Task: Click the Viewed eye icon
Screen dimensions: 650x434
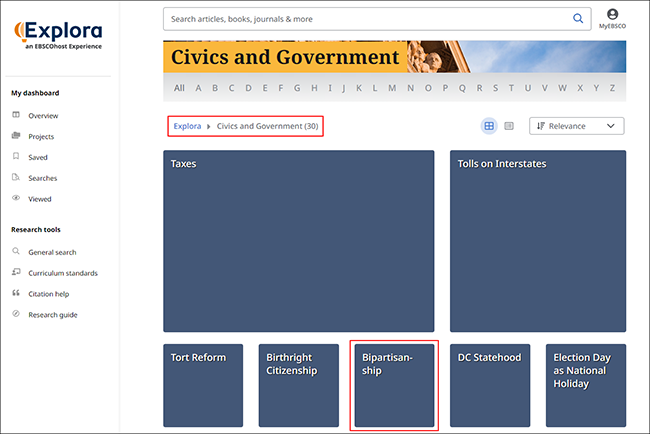Action: coord(16,198)
